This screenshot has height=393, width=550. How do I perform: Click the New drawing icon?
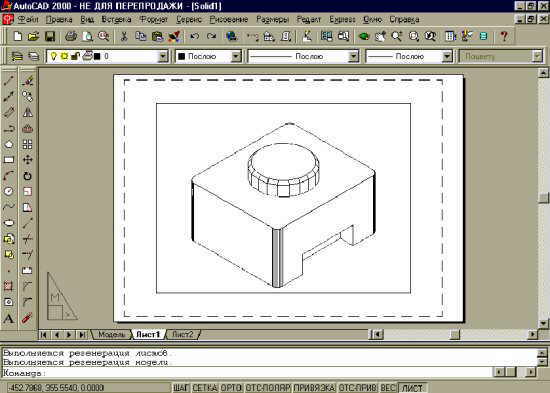tap(18, 36)
